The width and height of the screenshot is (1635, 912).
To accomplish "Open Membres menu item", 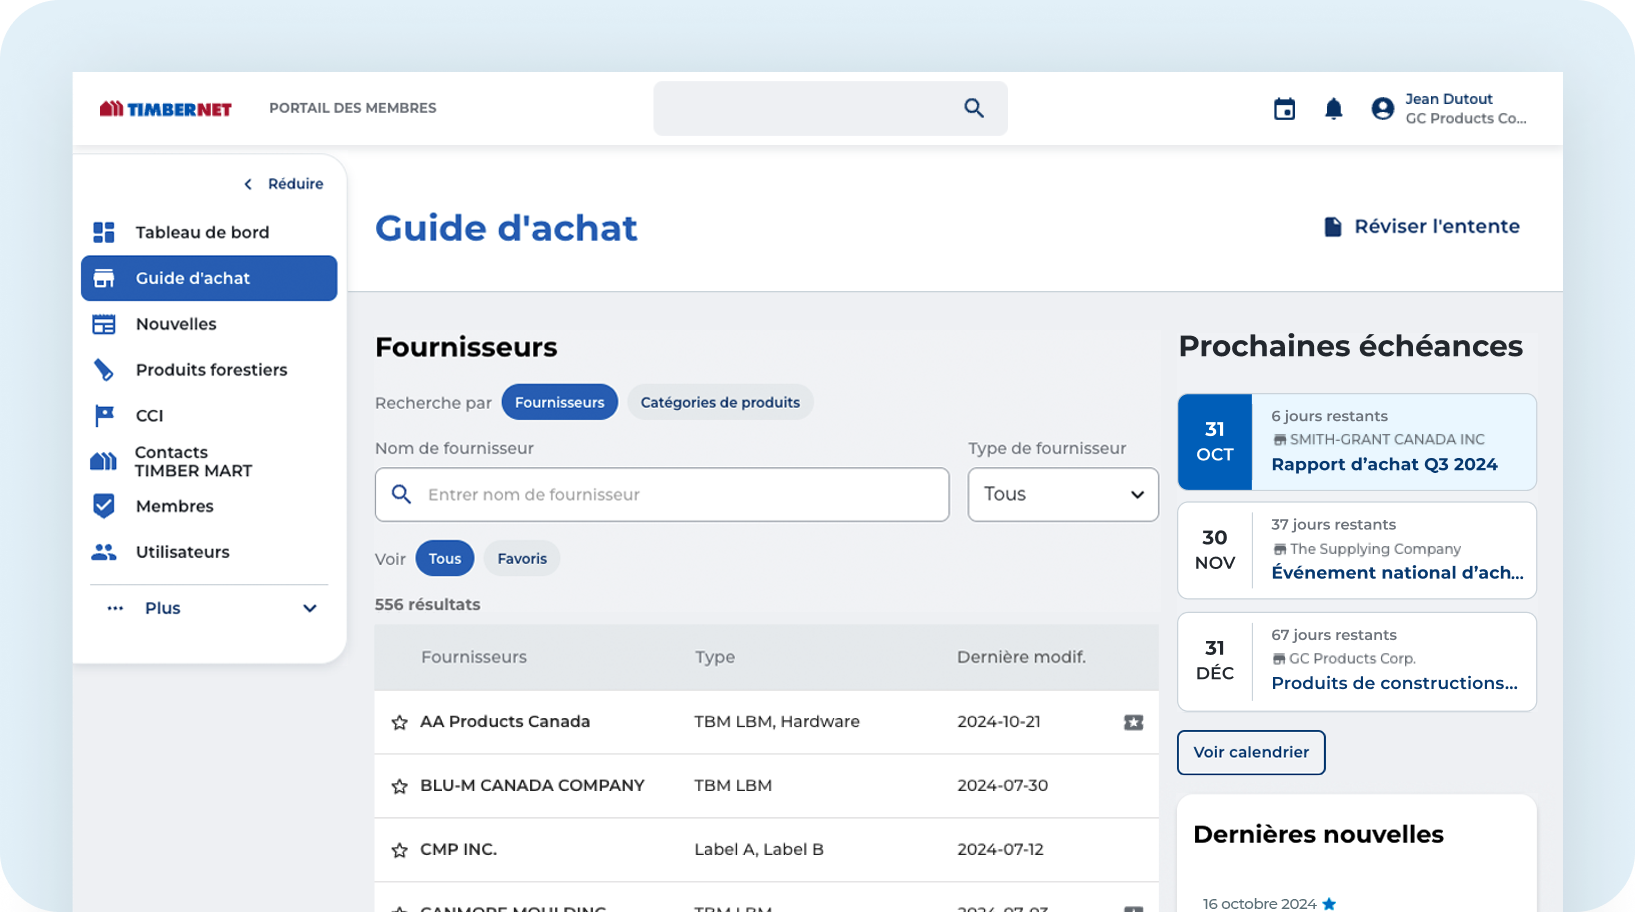I will pyautogui.click(x=209, y=506).
